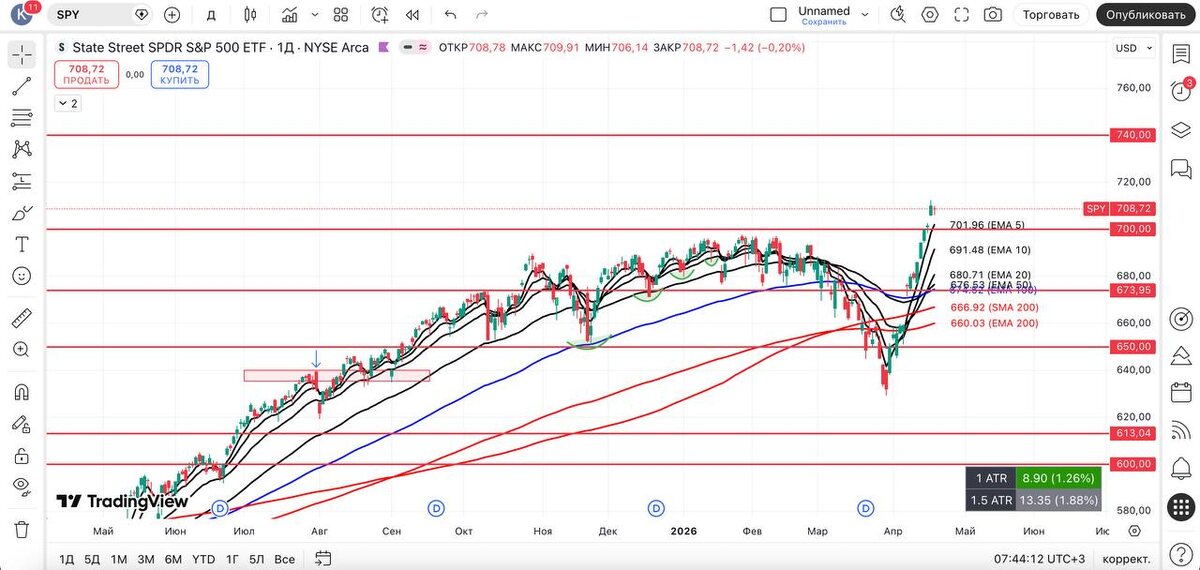This screenshot has width=1200, height=570.
Task: Open the Д timeframe interval selector
Action: click(210, 15)
